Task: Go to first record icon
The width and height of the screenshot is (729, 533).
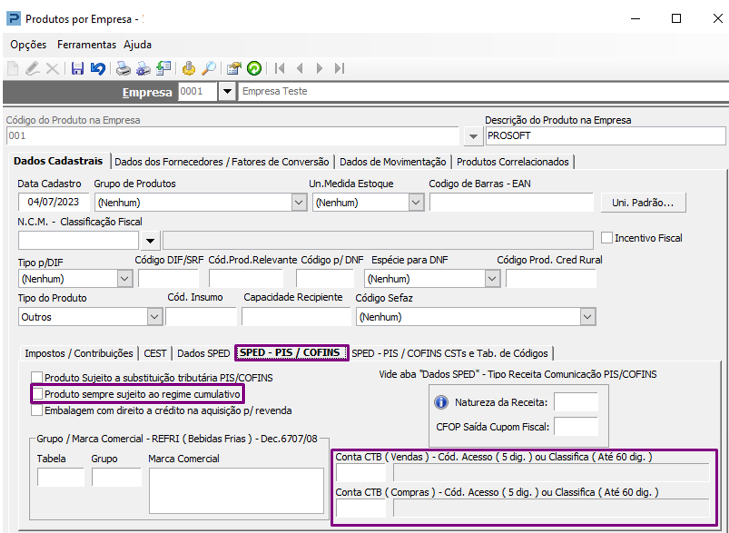Action: [279, 69]
